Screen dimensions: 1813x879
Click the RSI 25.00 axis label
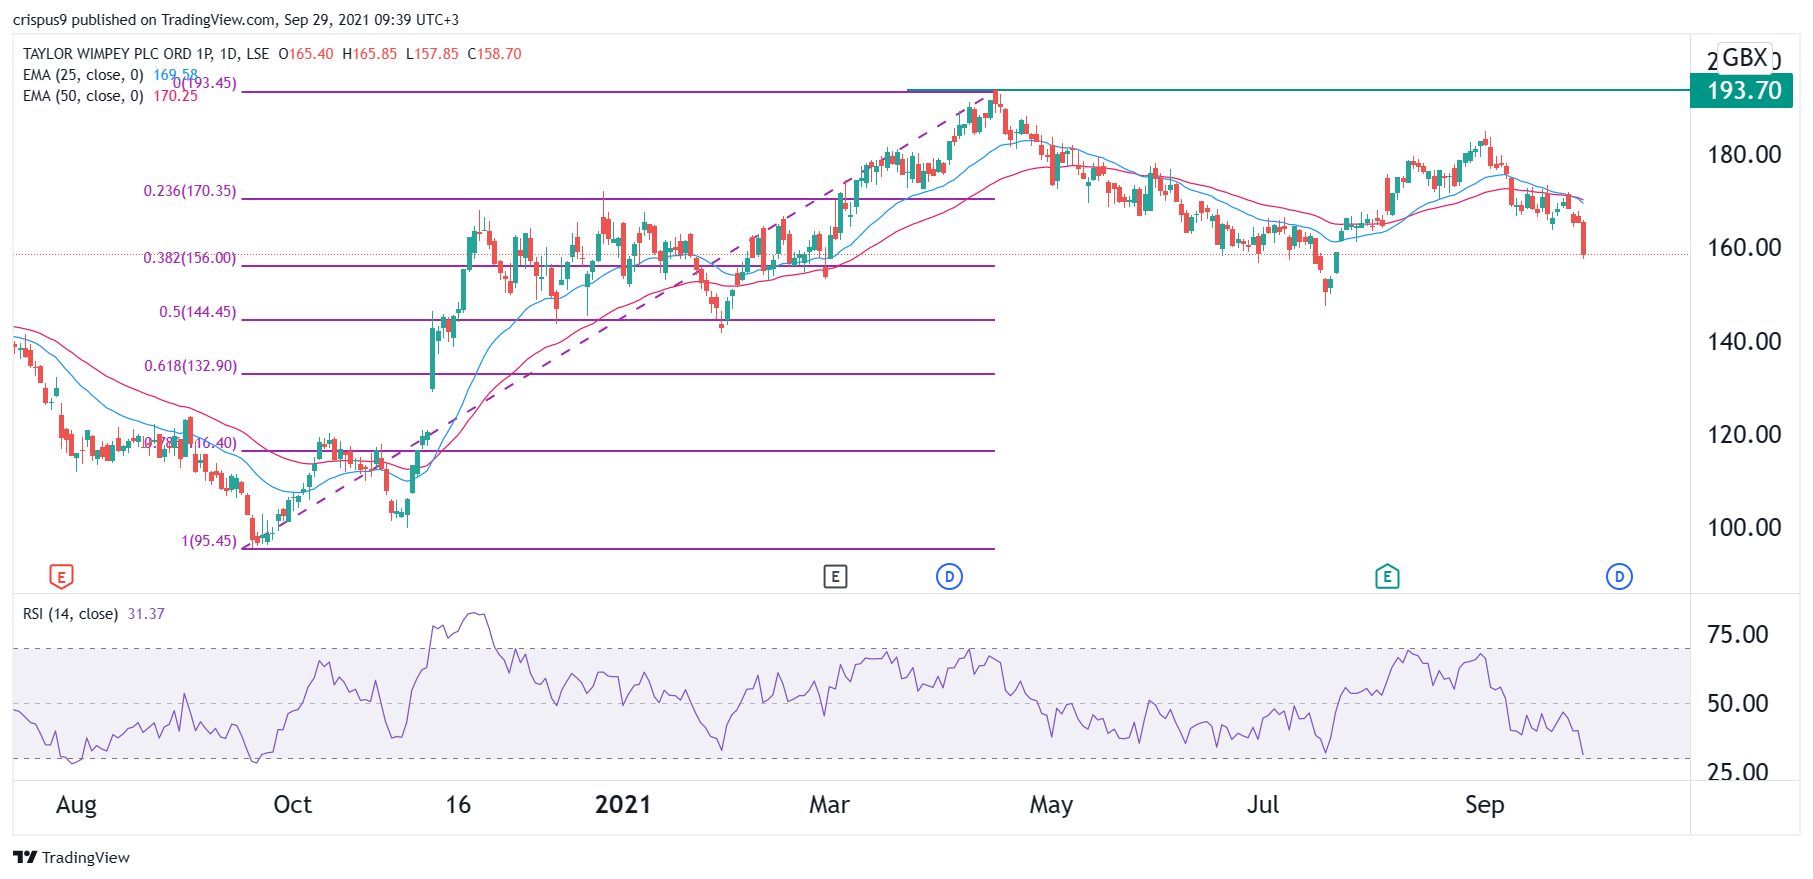(x=1738, y=772)
